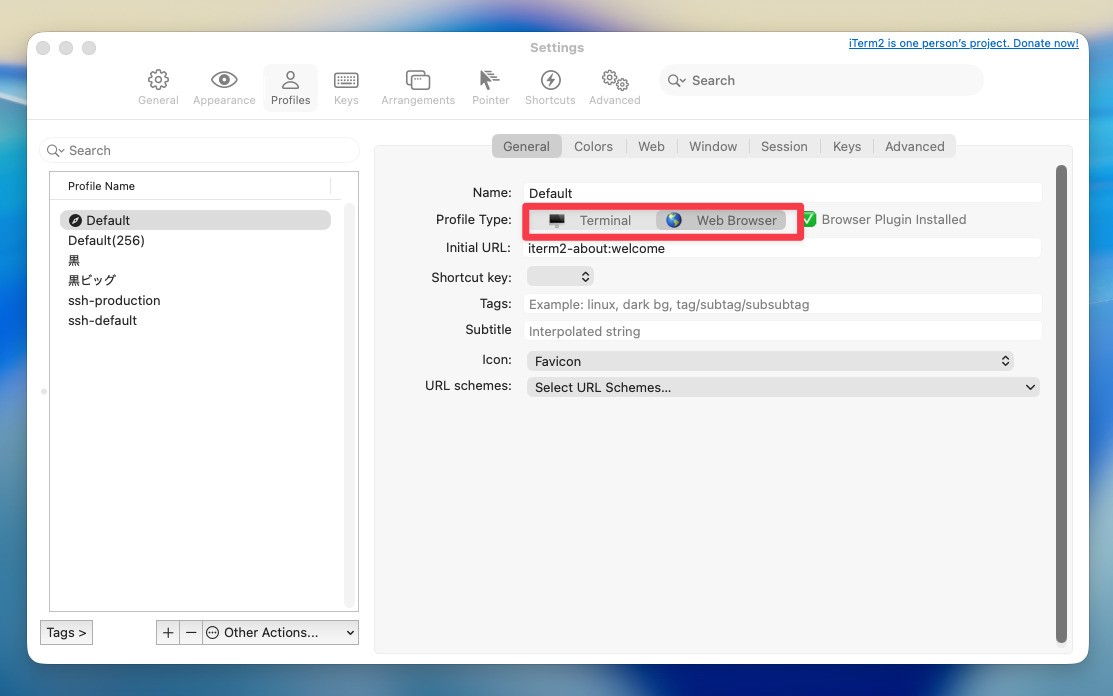This screenshot has width=1113, height=696.
Task: Click the Initial URL field
Action: (783, 248)
